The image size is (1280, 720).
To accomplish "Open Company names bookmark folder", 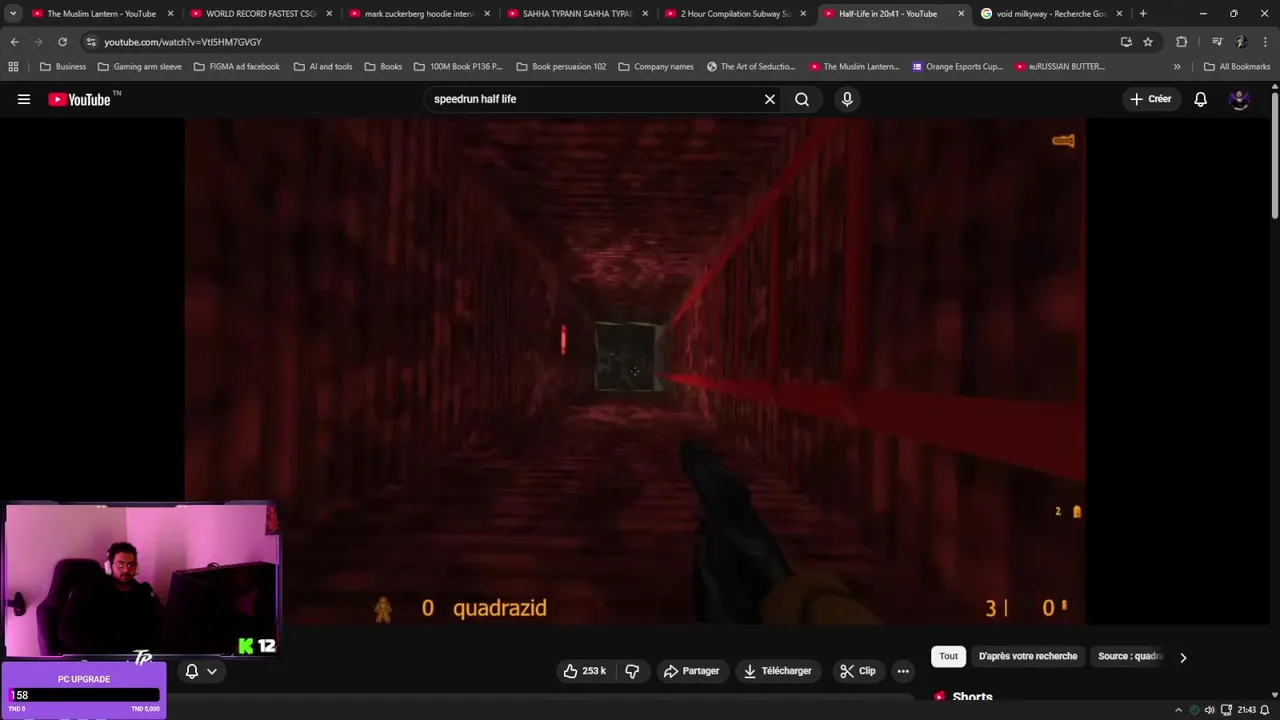I will 656,67.
